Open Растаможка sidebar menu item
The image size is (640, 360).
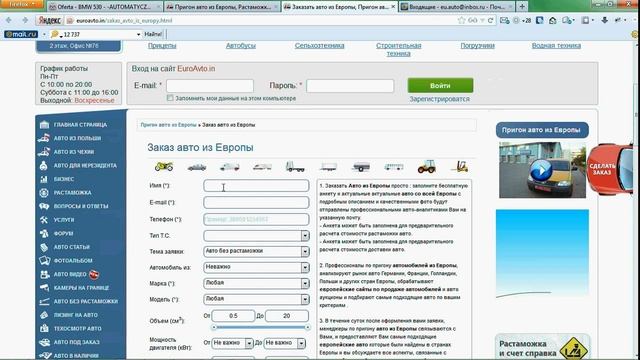(x=72, y=192)
